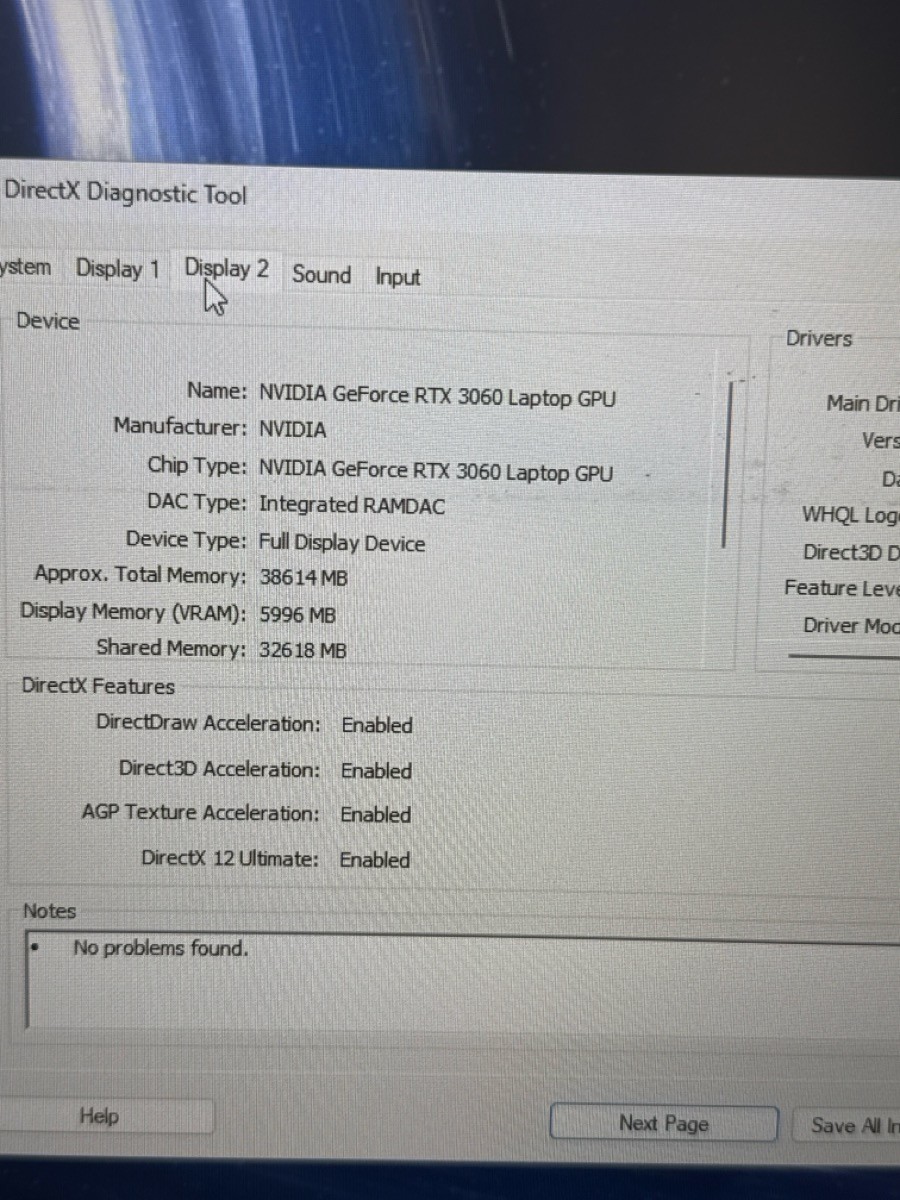Click the Display Memory (VRAM) label
Image resolution: width=900 pixels, height=1200 pixels.
[x=133, y=612]
